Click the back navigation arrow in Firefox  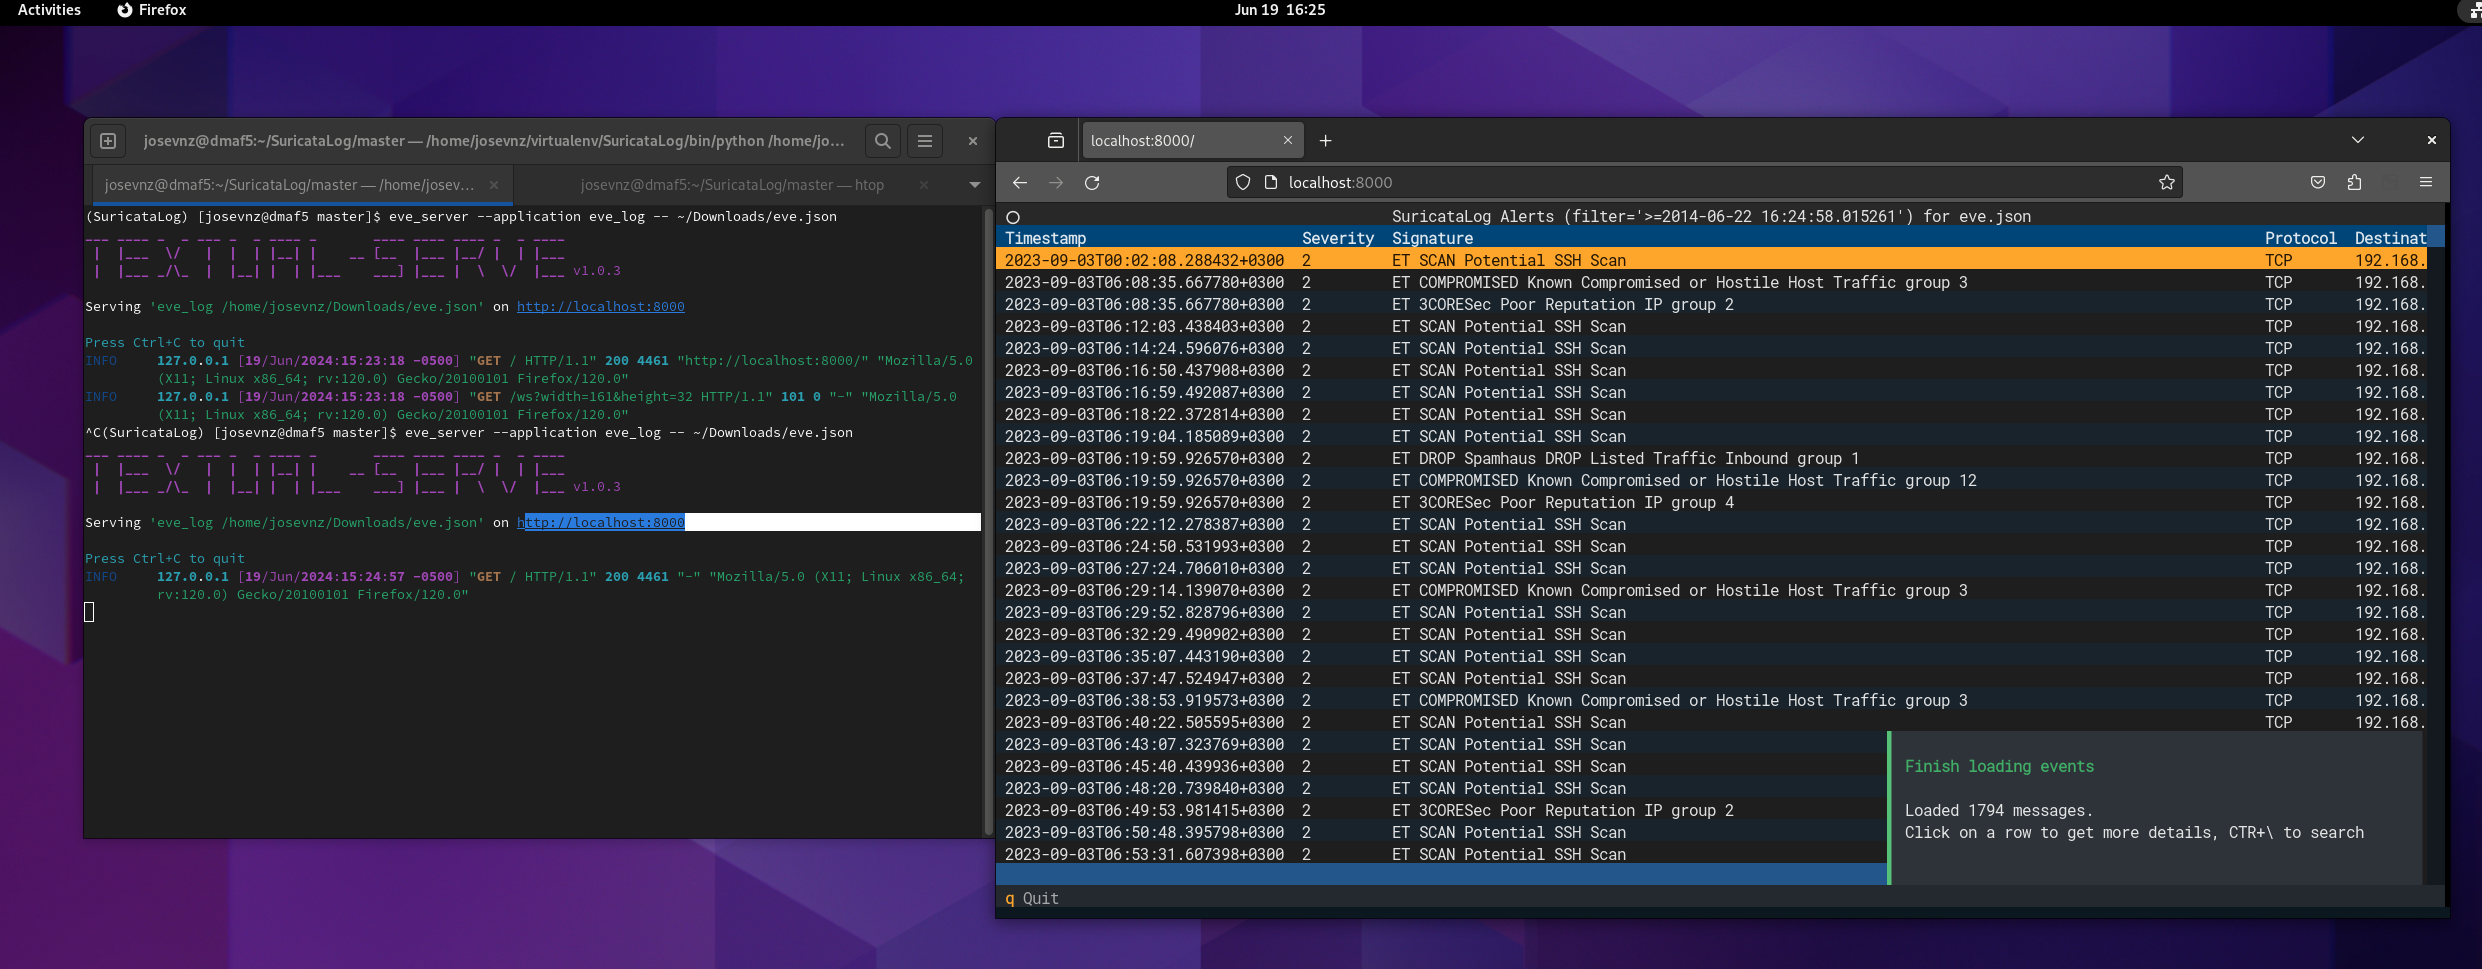coord(1020,182)
